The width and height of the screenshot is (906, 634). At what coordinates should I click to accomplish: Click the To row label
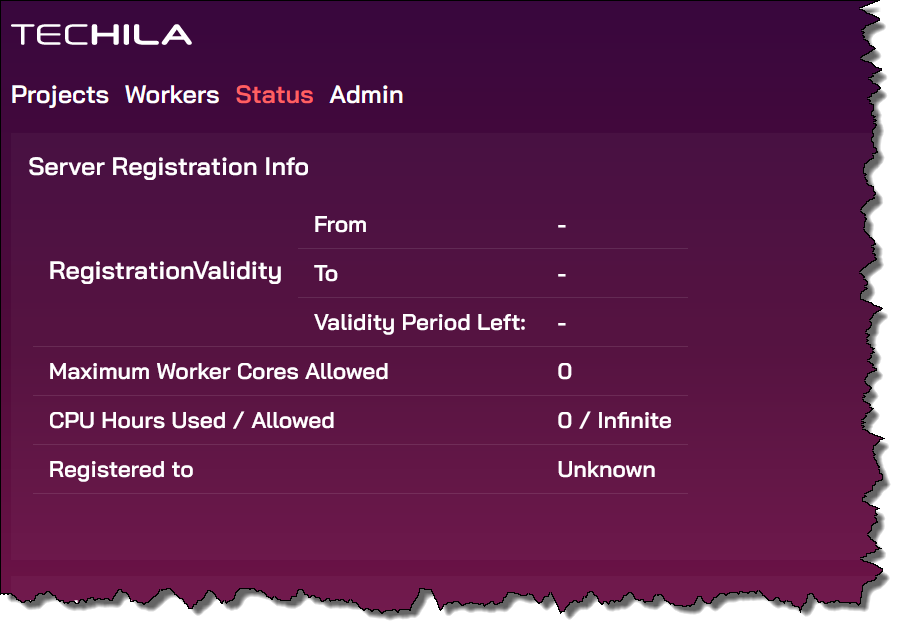coord(326,274)
